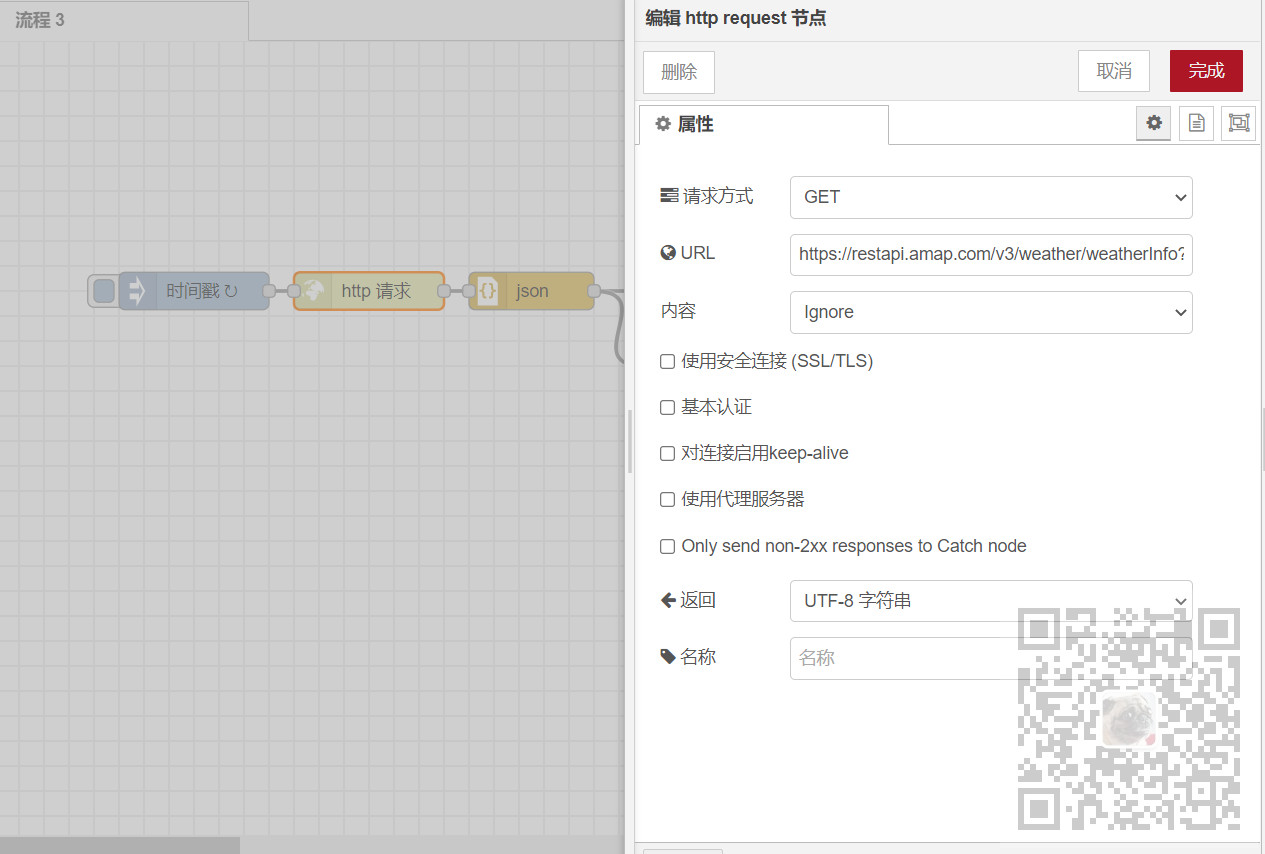The image size is (1265, 854).
Task: Click the 取消 button
Action: click(x=1114, y=71)
